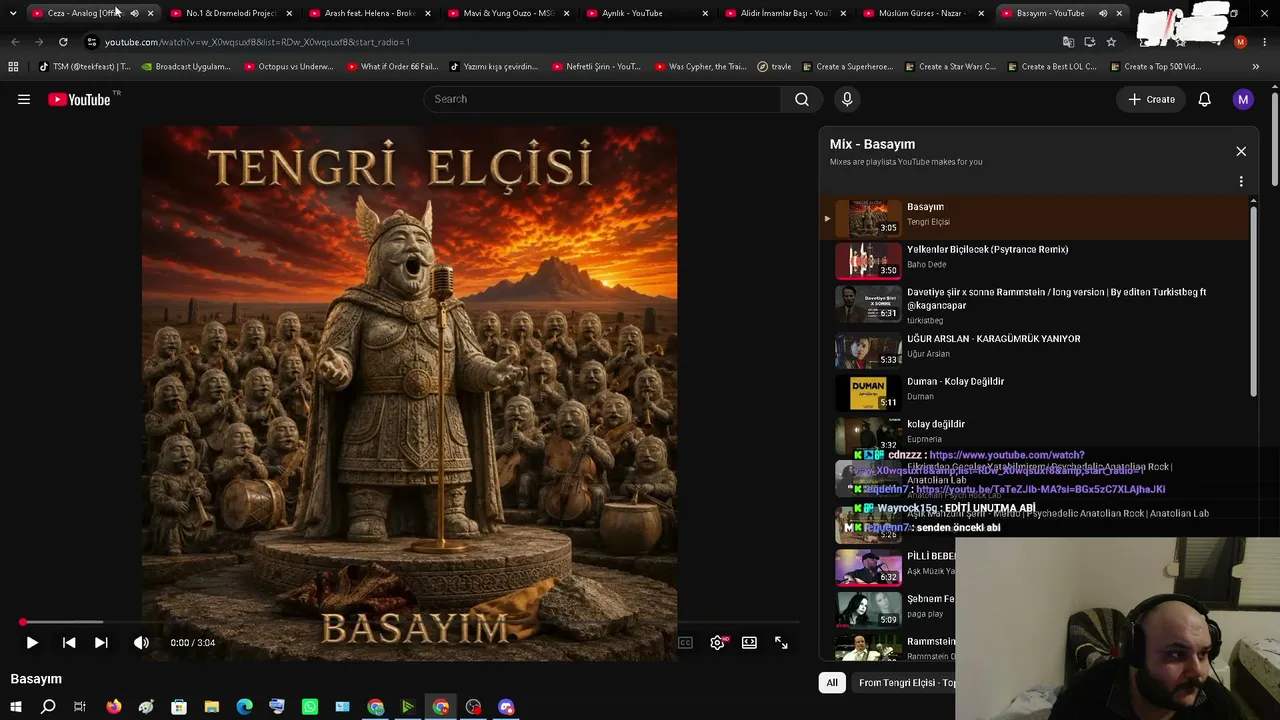Launch Firefox from the taskbar
The width and height of the screenshot is (1280, 720).
[x=113, y=707]
